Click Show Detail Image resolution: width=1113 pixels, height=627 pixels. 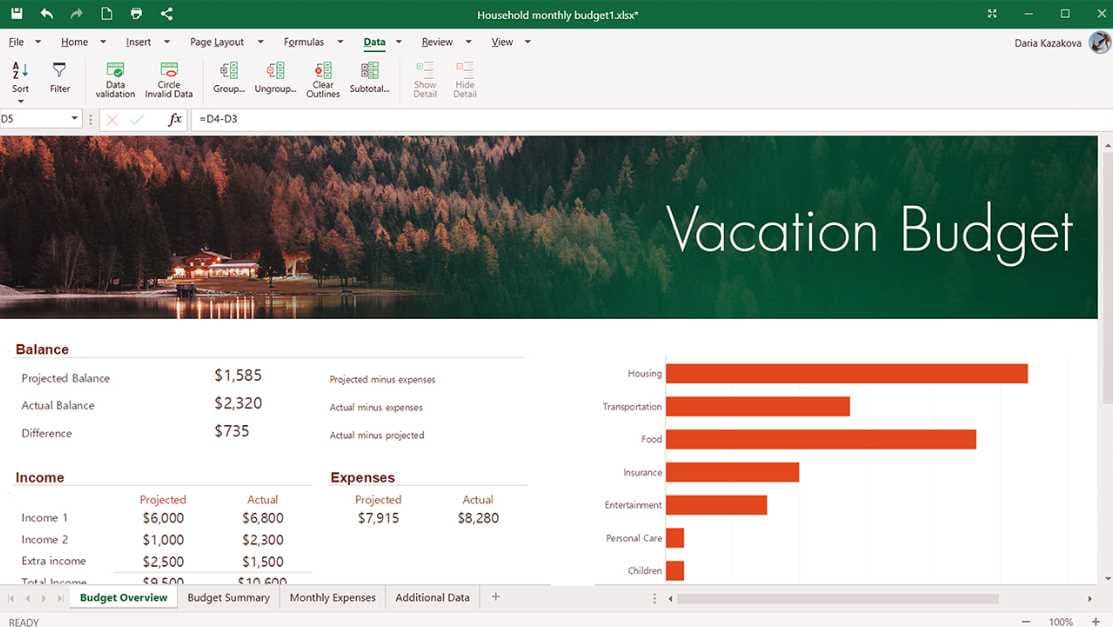click(x=425, y=78)
